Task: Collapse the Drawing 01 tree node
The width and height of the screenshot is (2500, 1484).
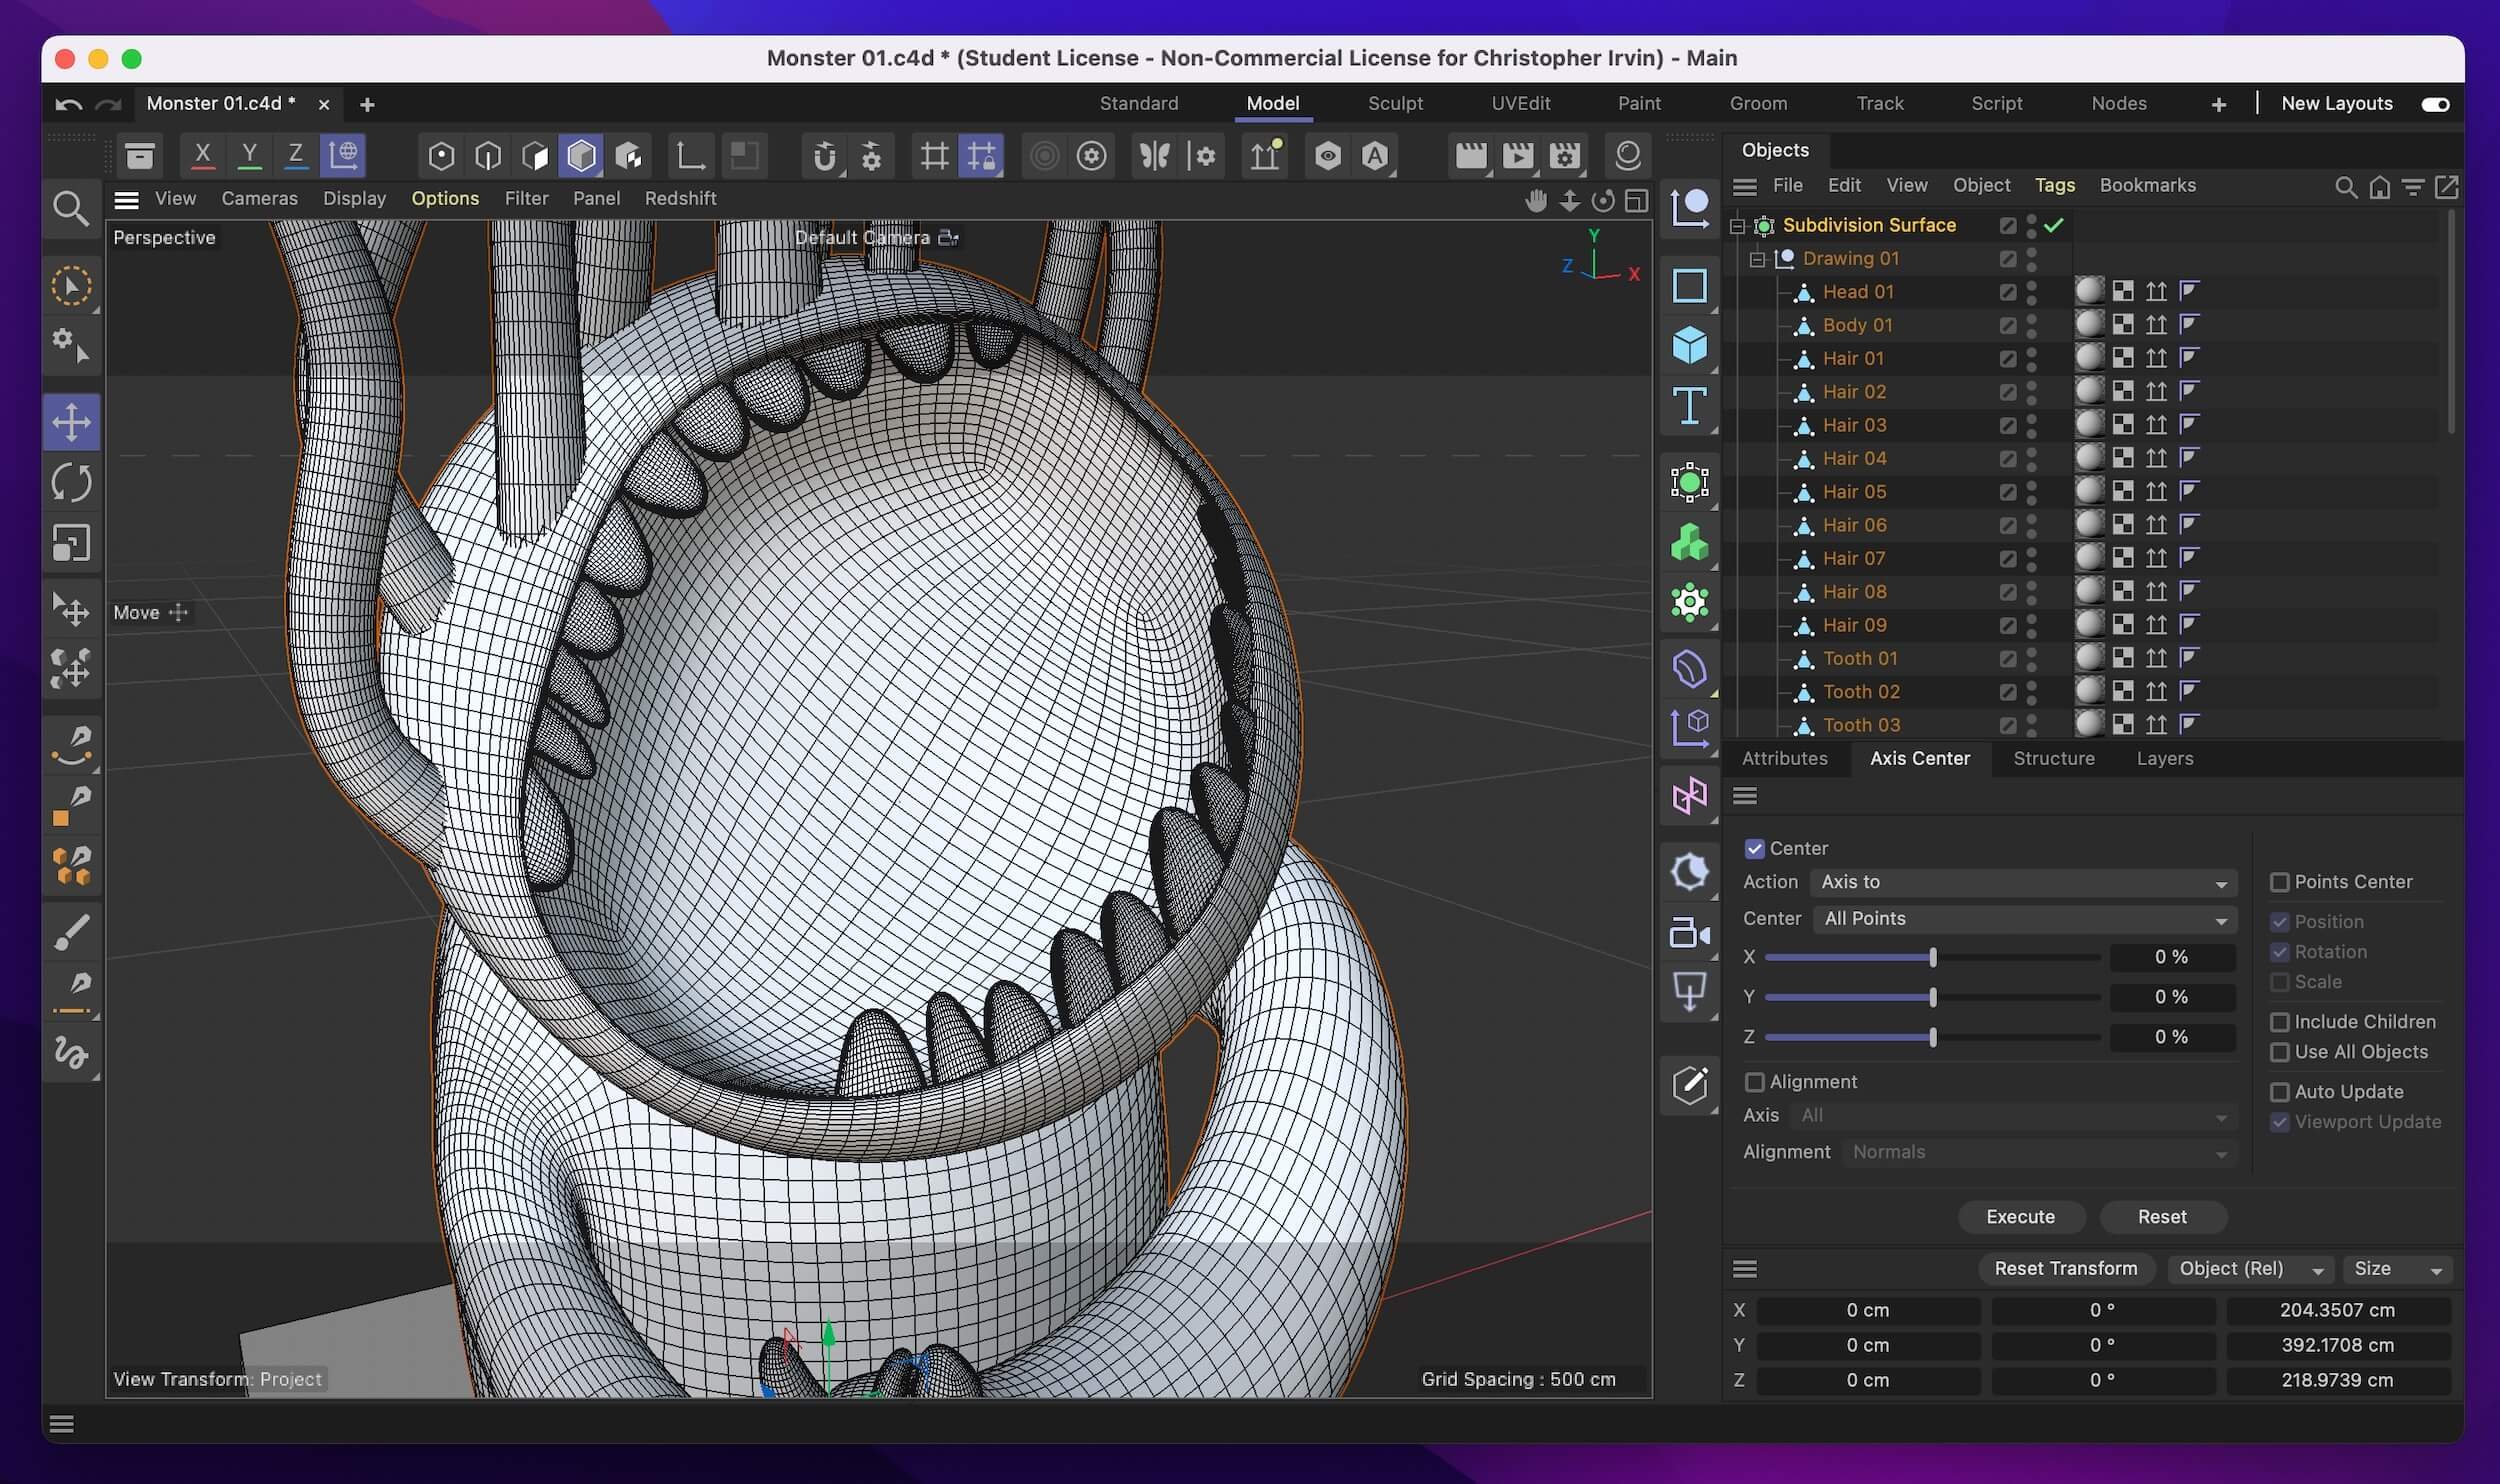Action: pyautogui.click(x=1757, y=259)
